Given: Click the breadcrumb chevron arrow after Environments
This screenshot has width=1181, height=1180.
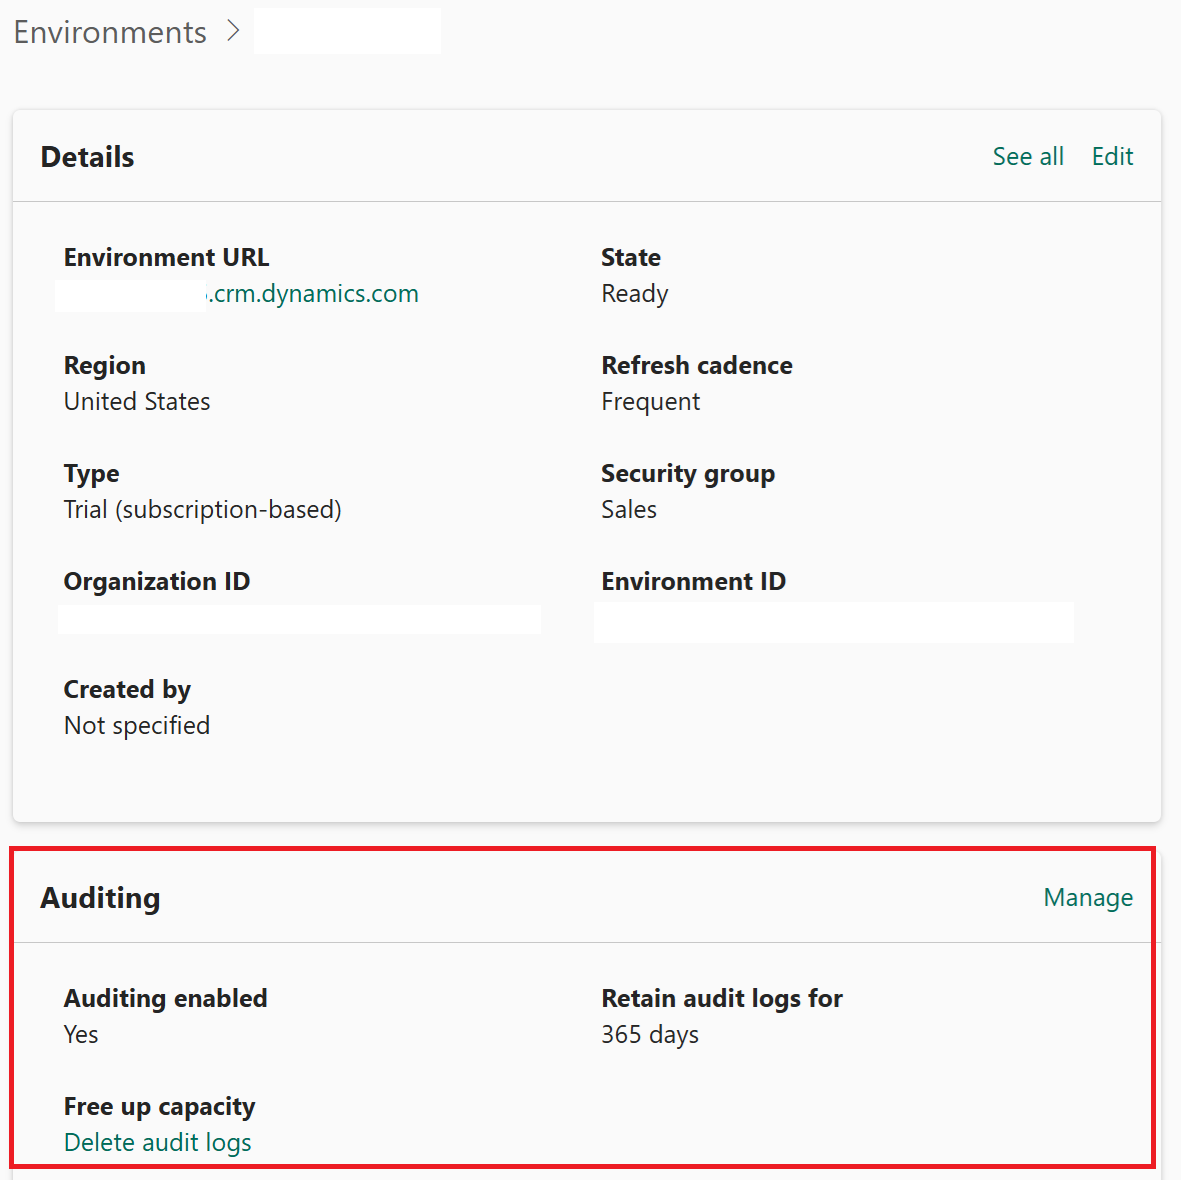Looking at the screenshot, I should 233,32.
